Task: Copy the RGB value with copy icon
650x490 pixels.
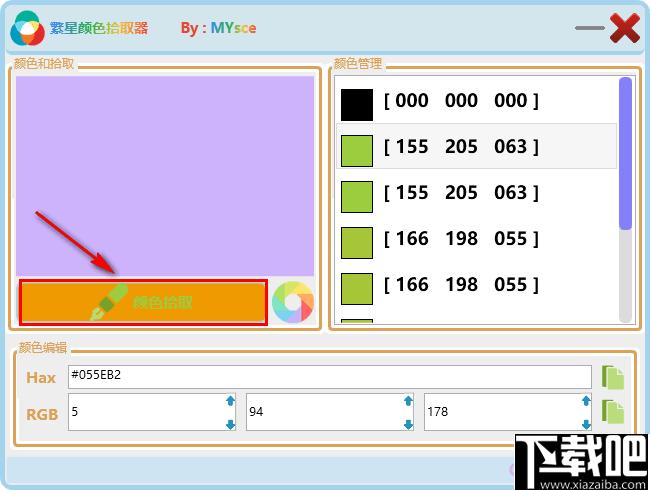Action: coord(613,412)
